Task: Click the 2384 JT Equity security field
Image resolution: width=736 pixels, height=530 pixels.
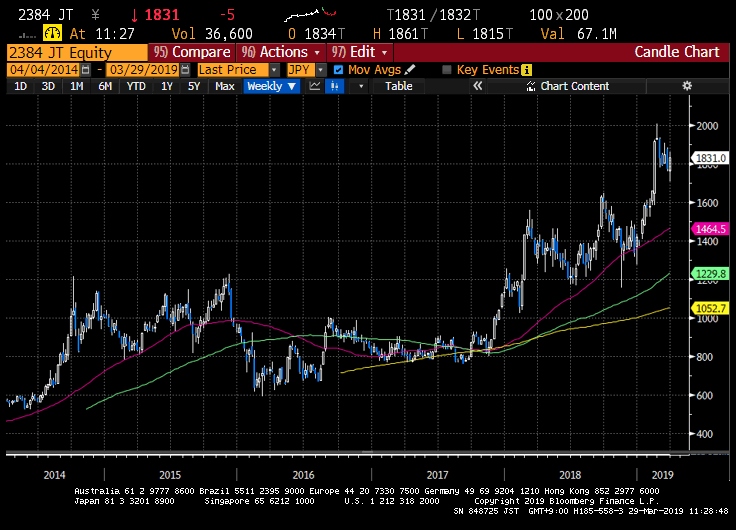Action: [75, 52]
